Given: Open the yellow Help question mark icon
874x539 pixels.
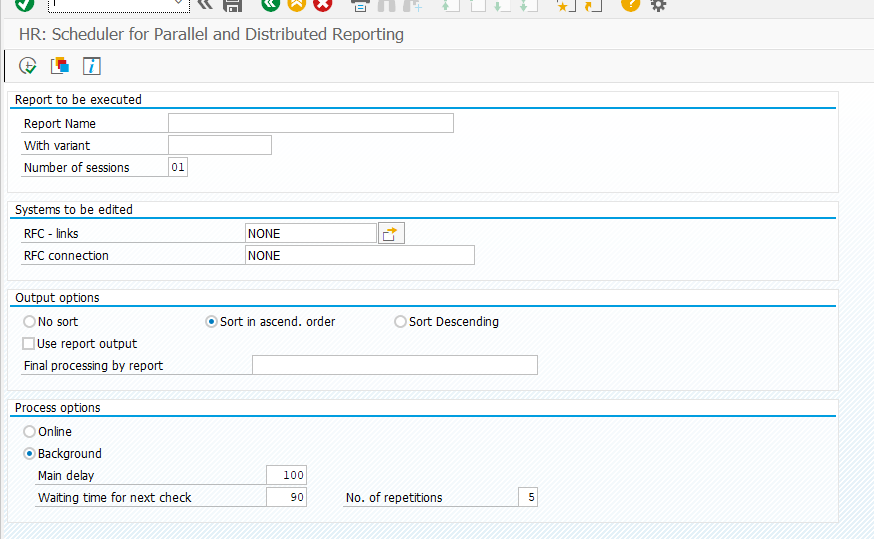Looking at the screenshot, I should coord(630,5).
